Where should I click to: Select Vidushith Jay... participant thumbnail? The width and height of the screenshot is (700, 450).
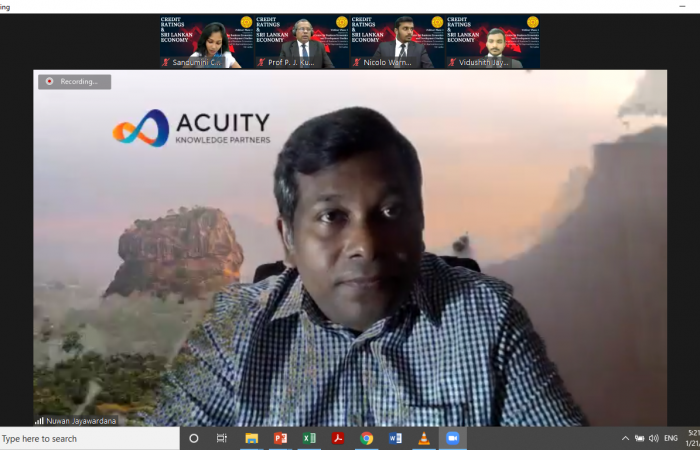point(492,41)
